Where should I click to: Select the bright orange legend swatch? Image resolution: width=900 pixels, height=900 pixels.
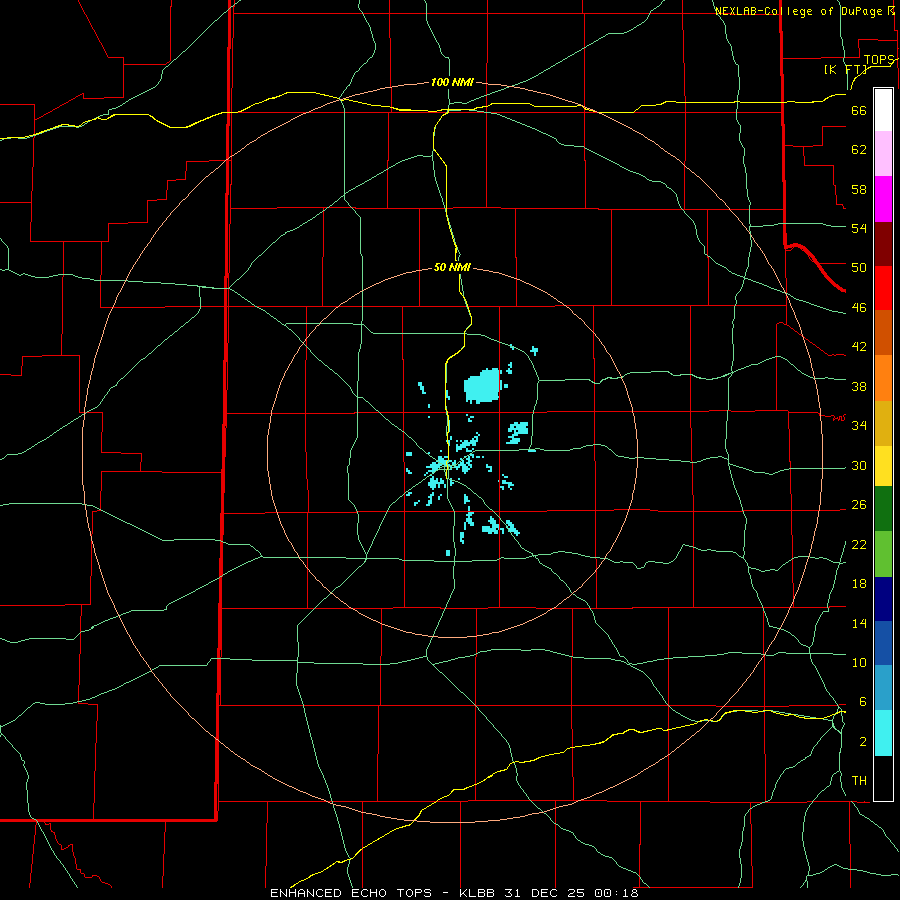[x=883, y=378]
